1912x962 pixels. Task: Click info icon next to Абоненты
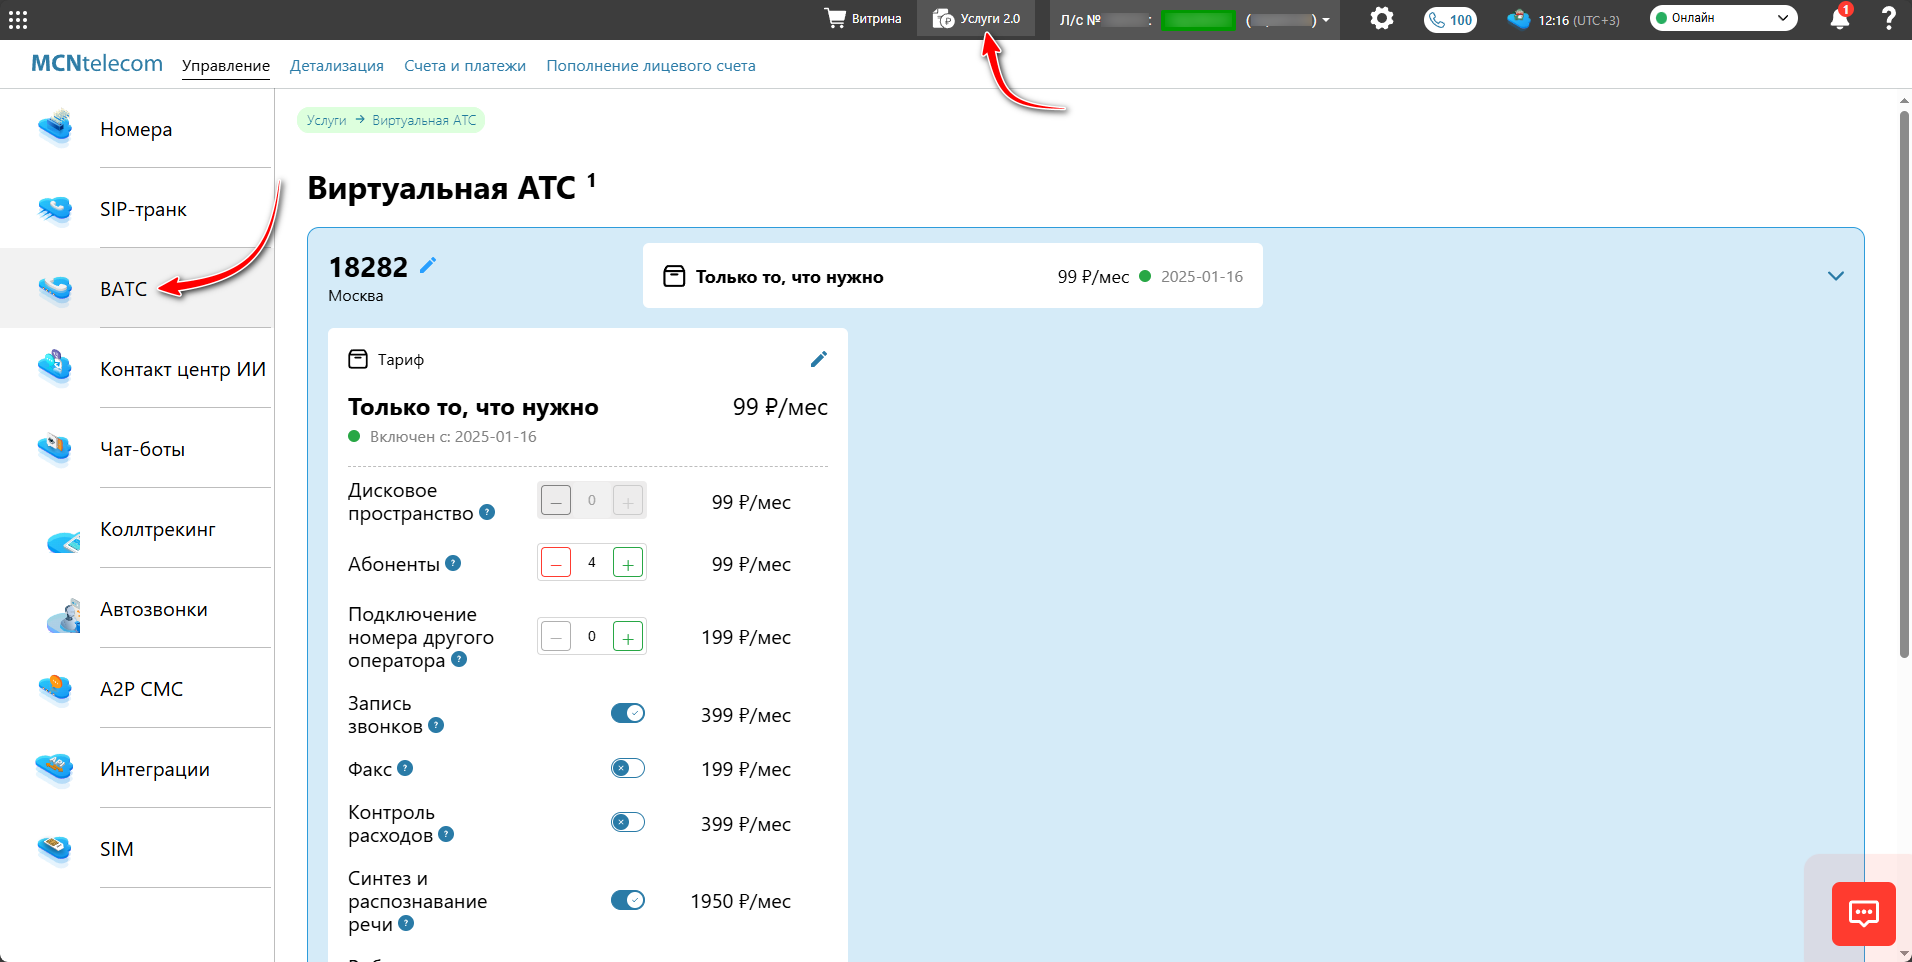(x=453, y=563)
